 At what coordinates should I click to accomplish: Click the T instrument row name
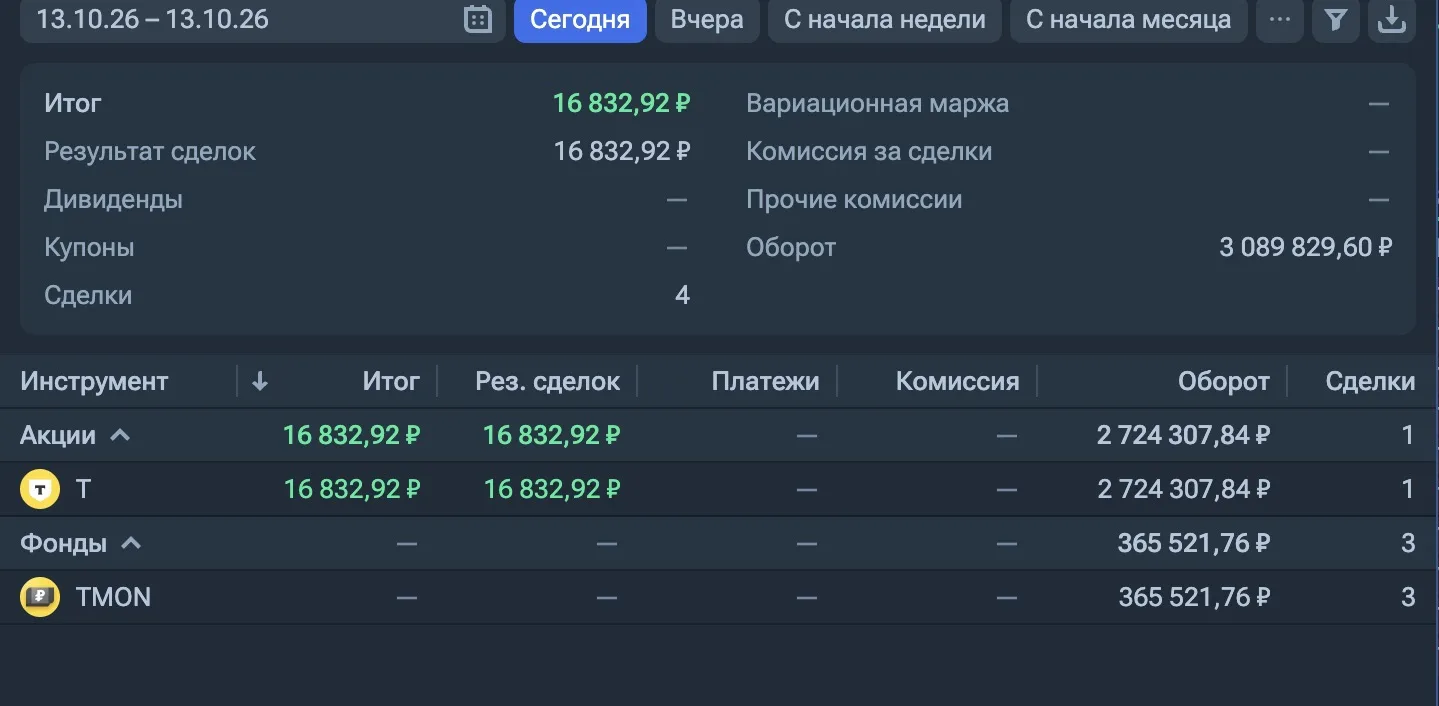pyautogui.click(x=83, y=489)
